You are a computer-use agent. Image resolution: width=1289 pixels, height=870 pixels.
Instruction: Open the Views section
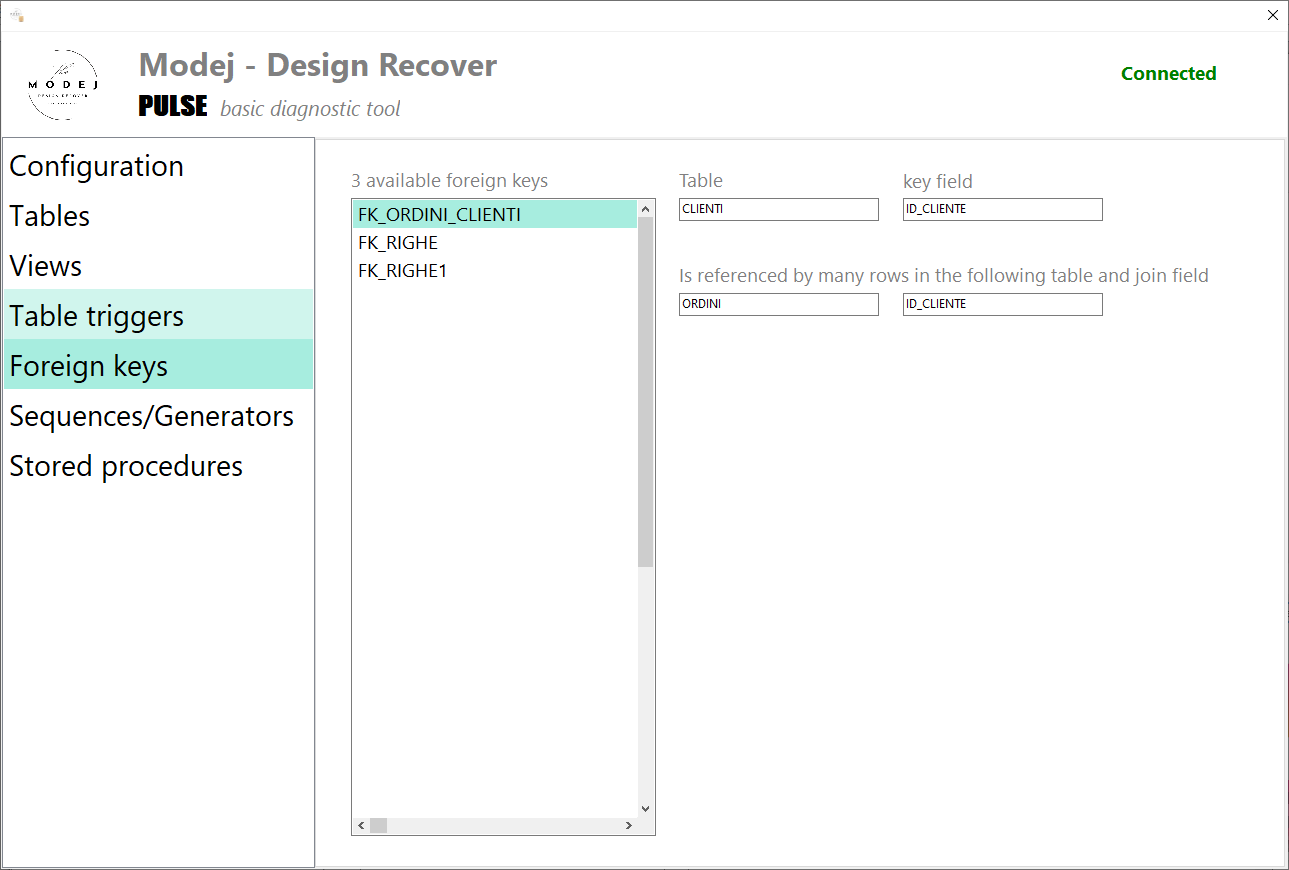[x=159, y=266]
